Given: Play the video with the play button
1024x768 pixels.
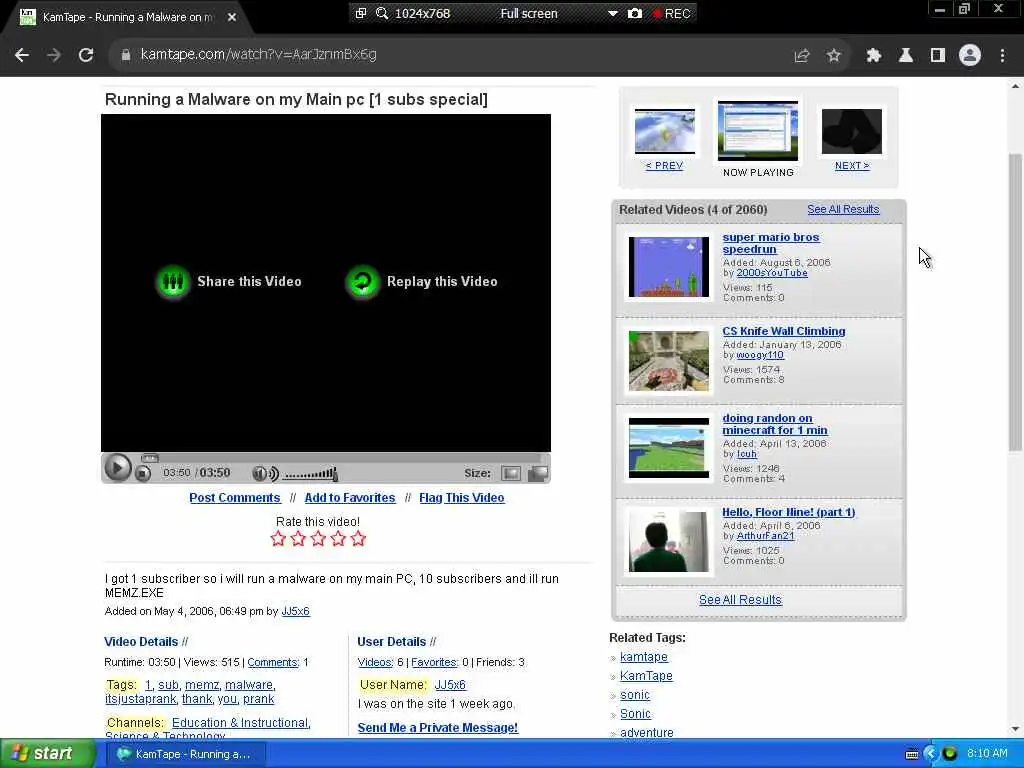Looking at the screenshot, I should click(x=118, y=468).
